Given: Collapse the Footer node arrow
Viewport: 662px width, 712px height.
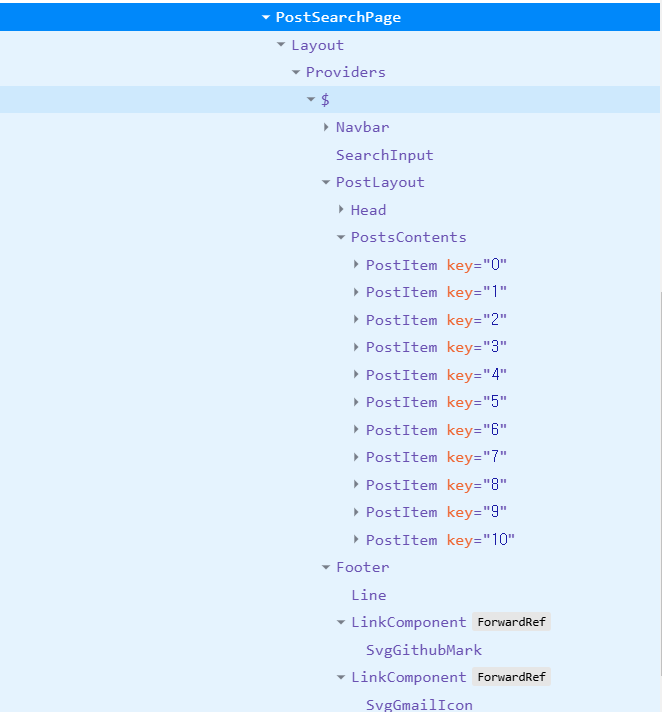Looking at the screenshot, I should [326, 567].
